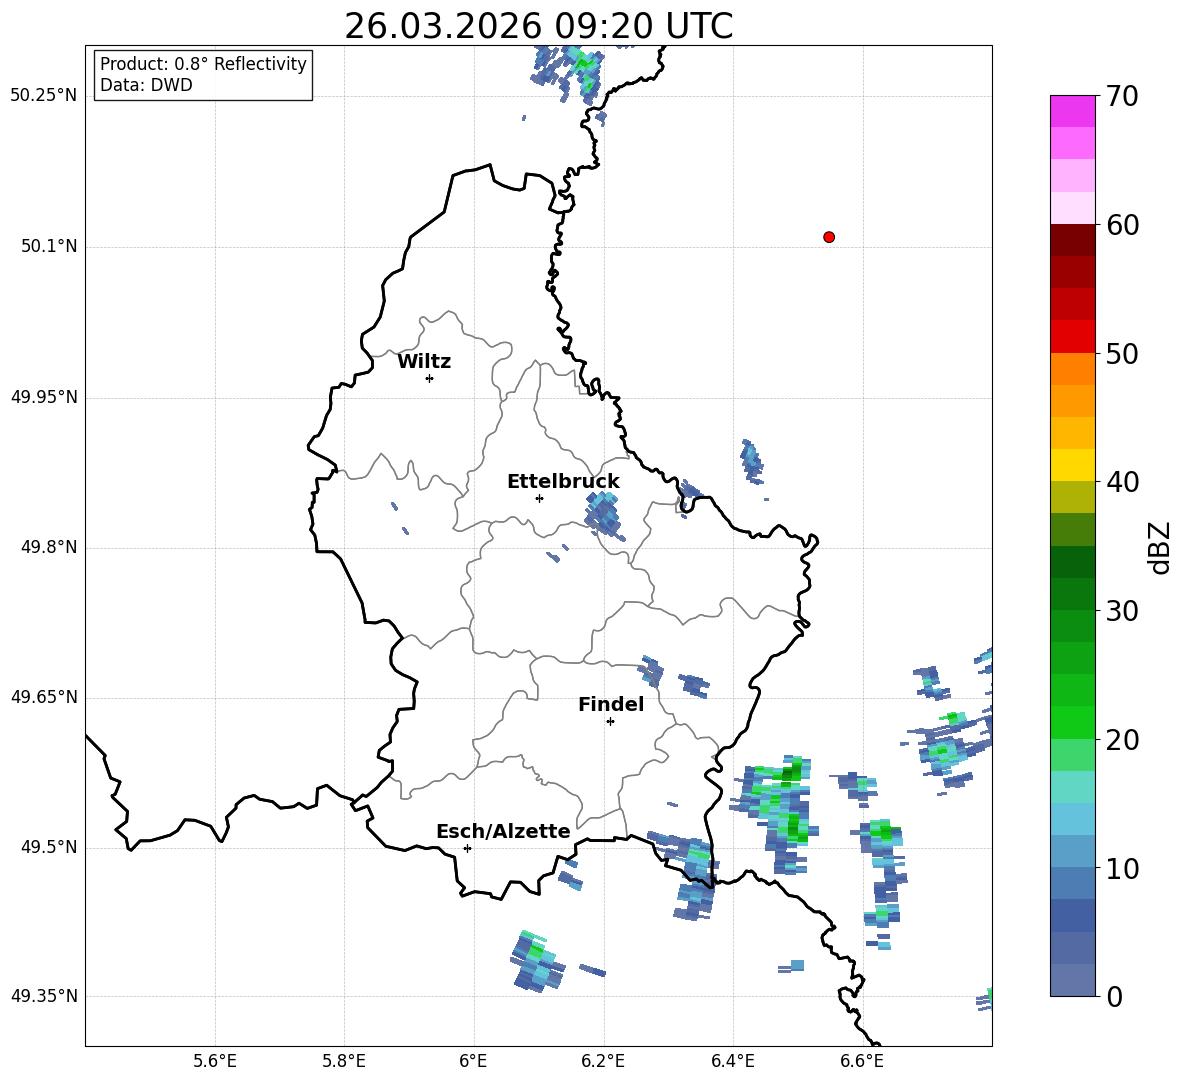Click the Wiltz cross marker
The width and height of the screenshot is (1184, 1081).
(x=429, y=378)
